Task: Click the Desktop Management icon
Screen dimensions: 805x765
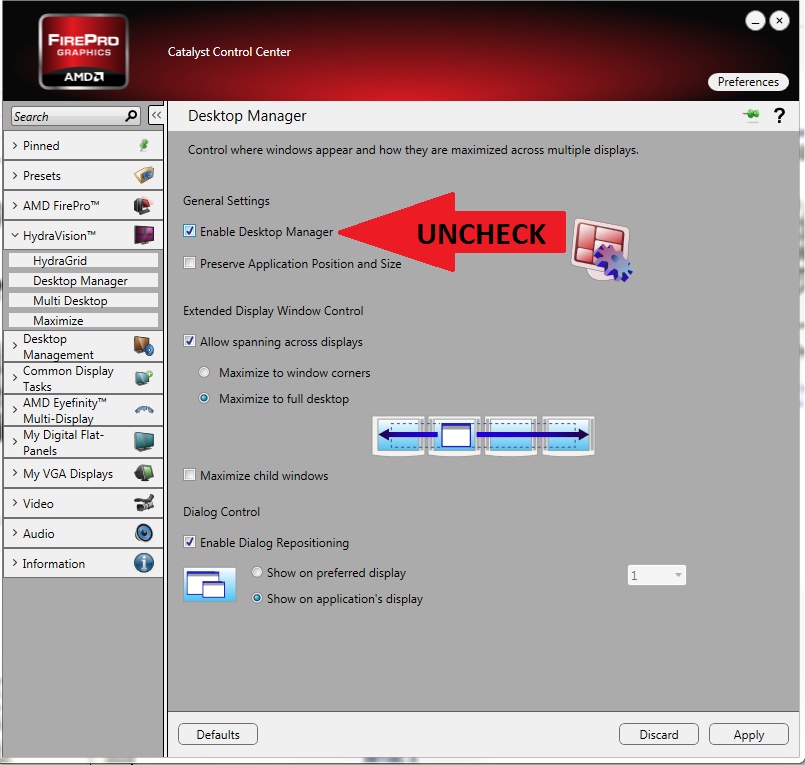Action: pyautogui.click(x=144, y=346)
